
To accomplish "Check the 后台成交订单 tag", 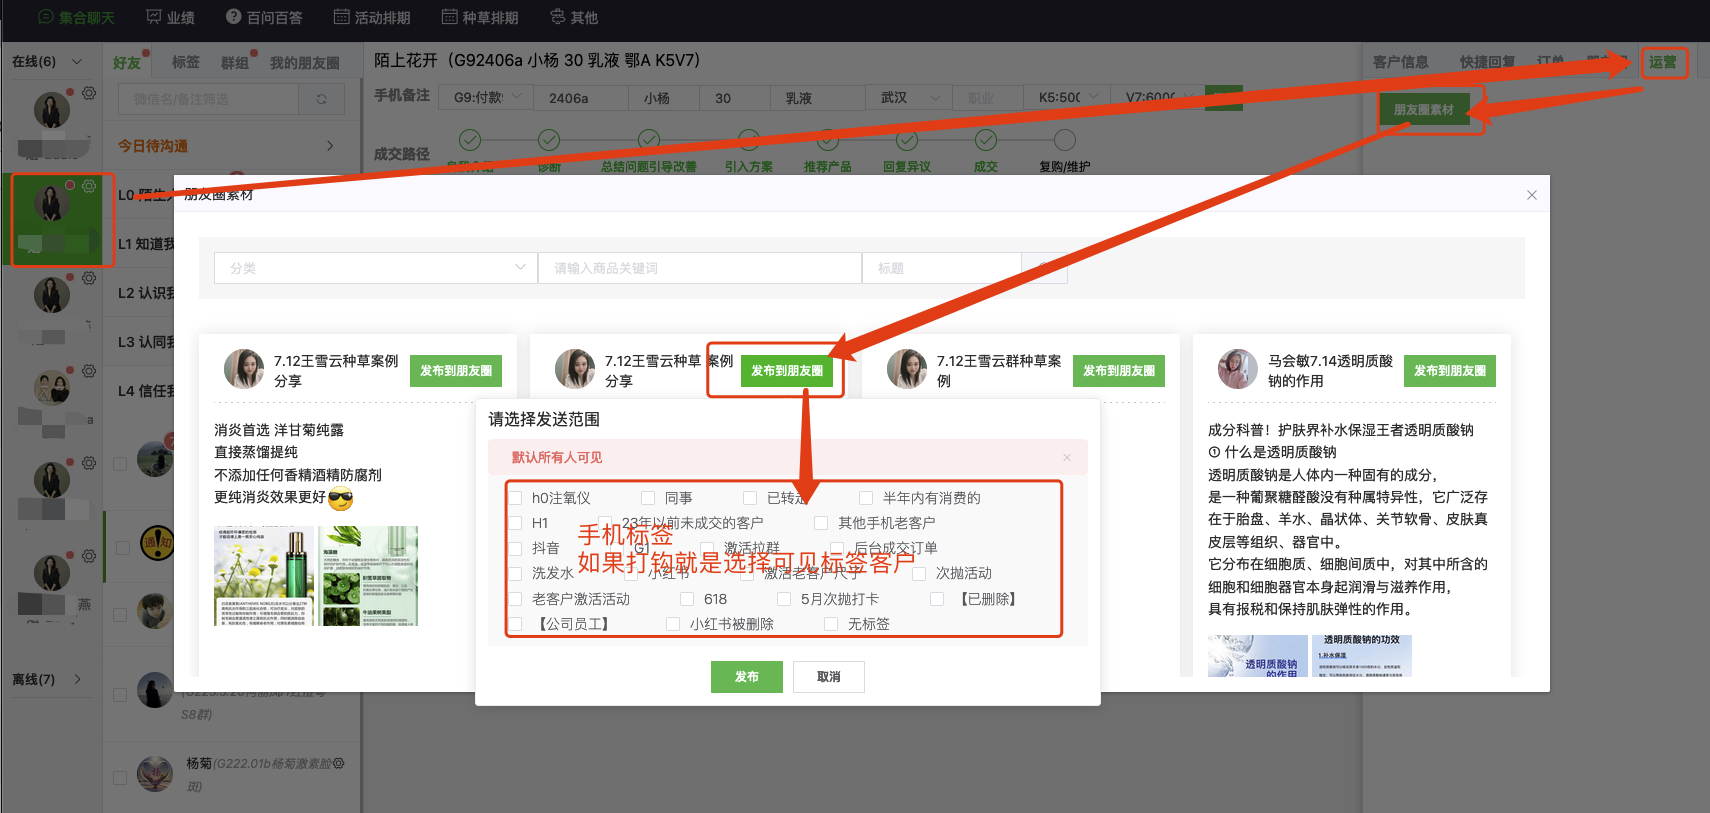I will pyautogui.click(x=838, y=548).
